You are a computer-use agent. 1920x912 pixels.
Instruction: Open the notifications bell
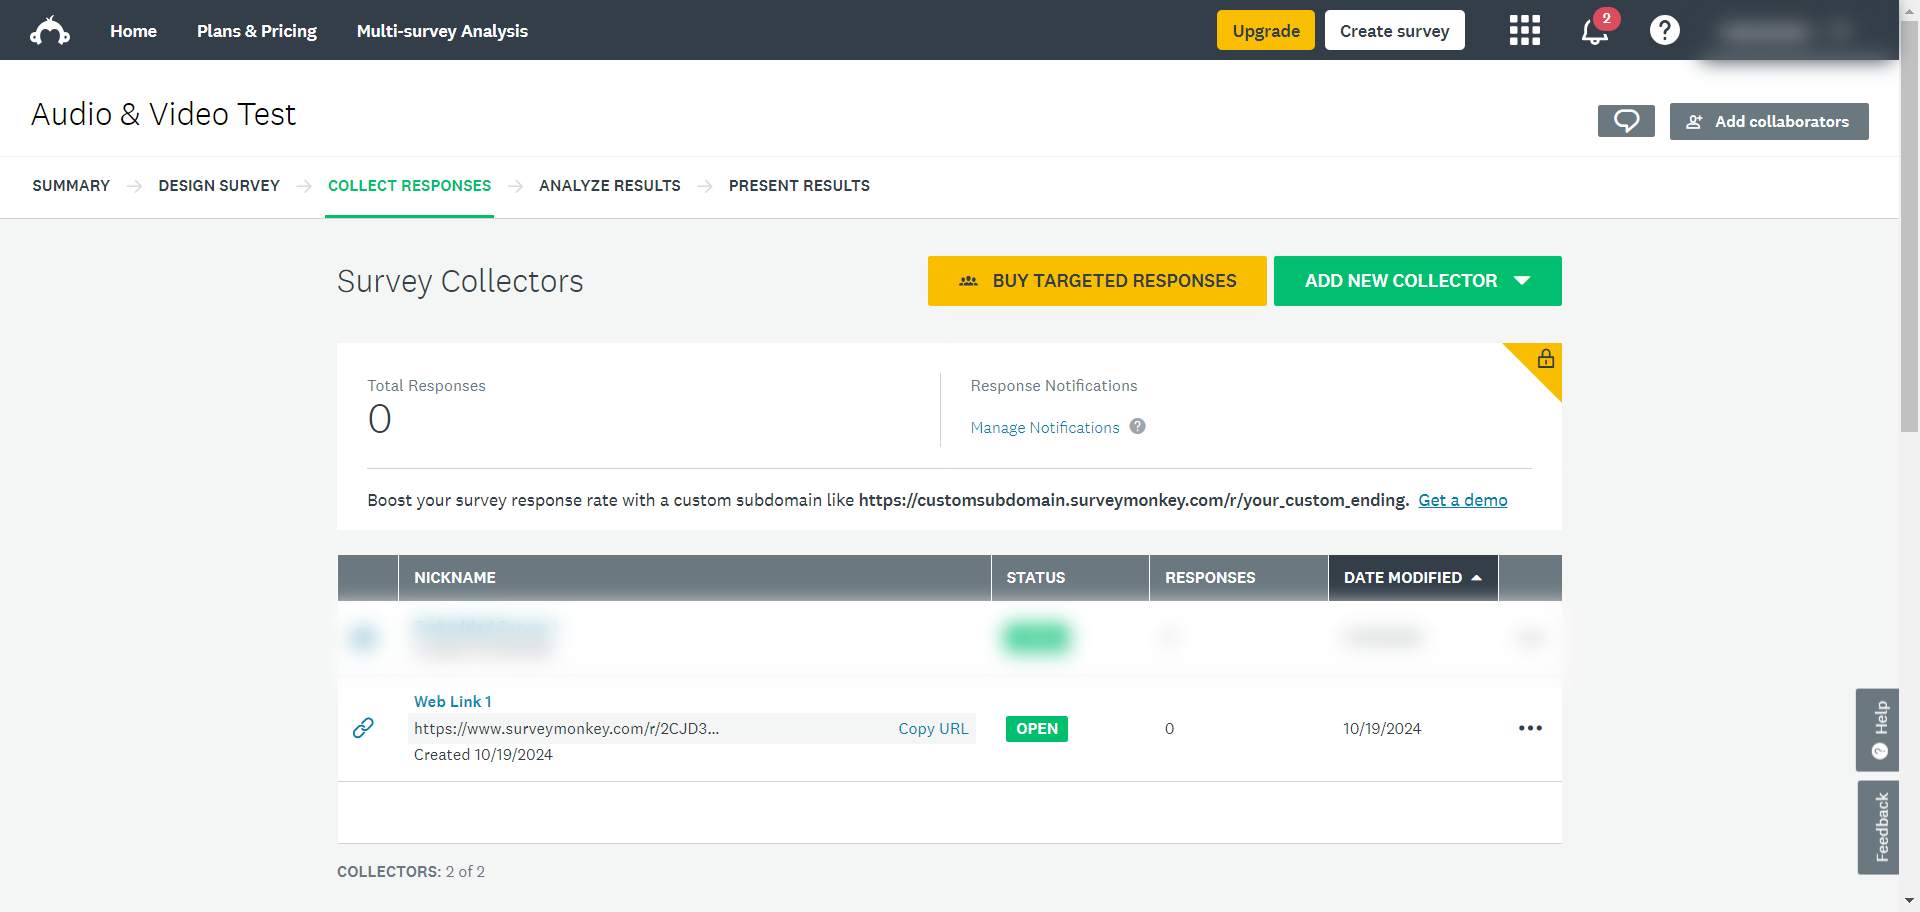pos(1594,31)
